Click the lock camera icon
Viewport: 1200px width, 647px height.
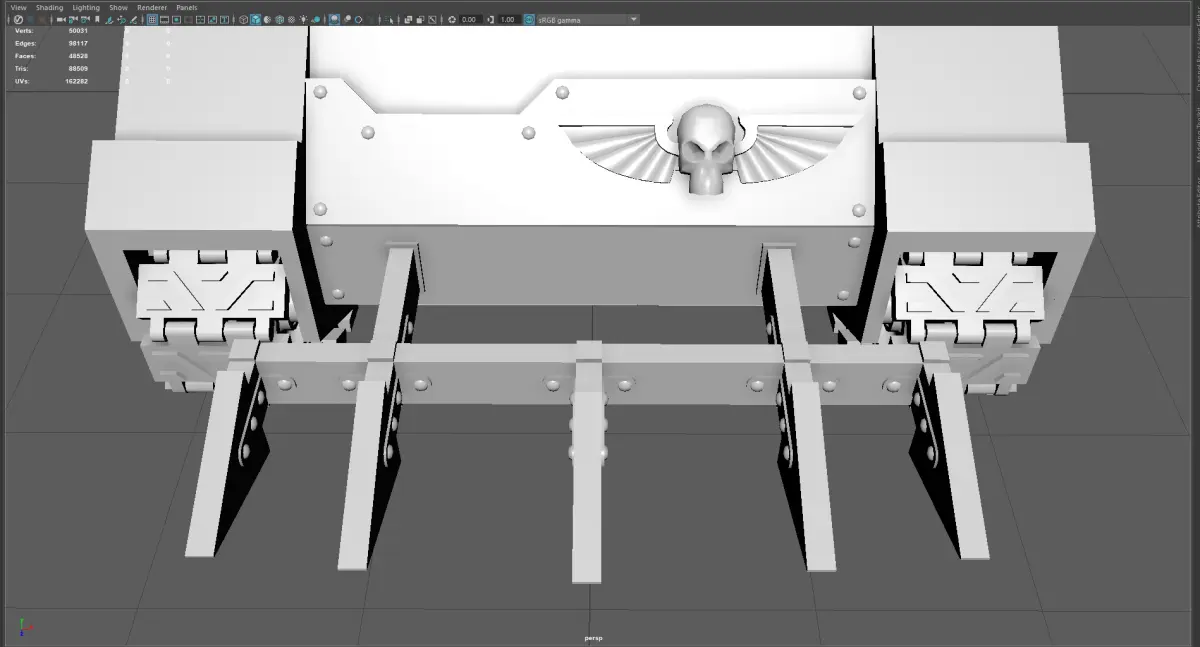click(73, 19)
